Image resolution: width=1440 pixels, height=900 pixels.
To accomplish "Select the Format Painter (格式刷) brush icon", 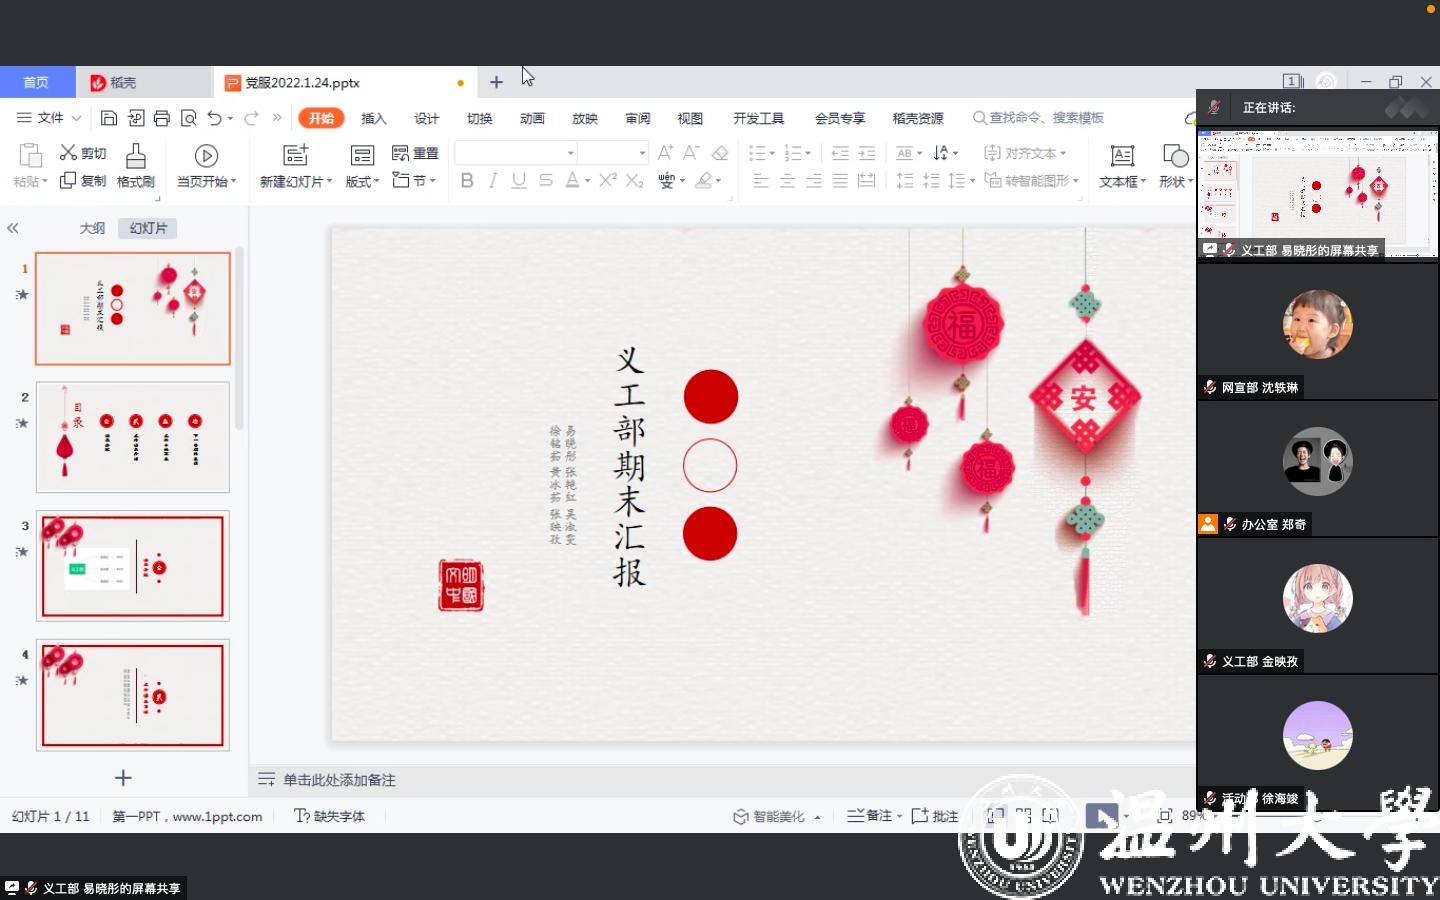I will (136, 156).
